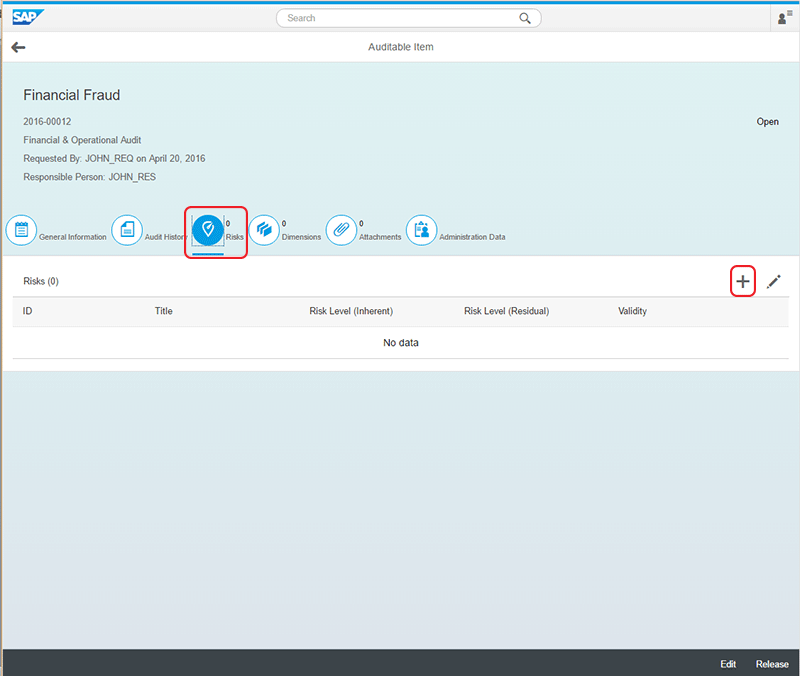Click the ID column header
The image size is (800, 676).
[x=28, y=311]
